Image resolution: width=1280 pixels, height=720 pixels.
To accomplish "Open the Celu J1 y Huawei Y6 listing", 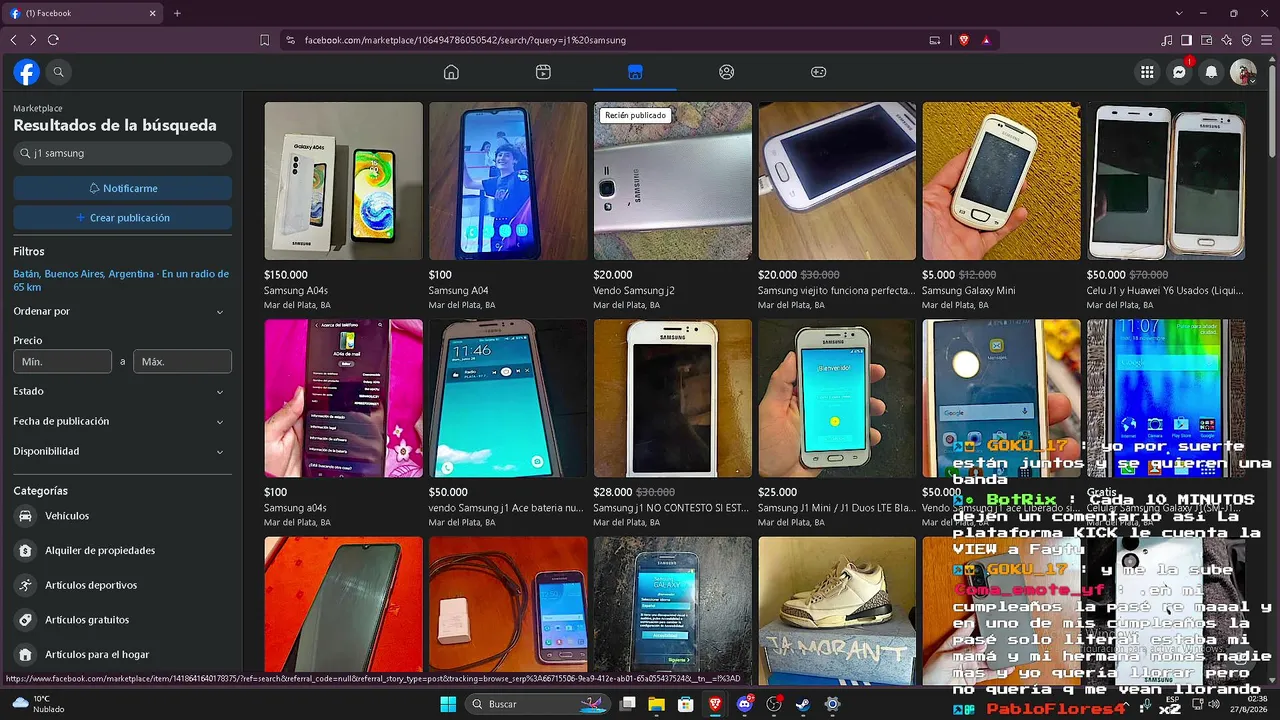I will [x=1166, y=206].
